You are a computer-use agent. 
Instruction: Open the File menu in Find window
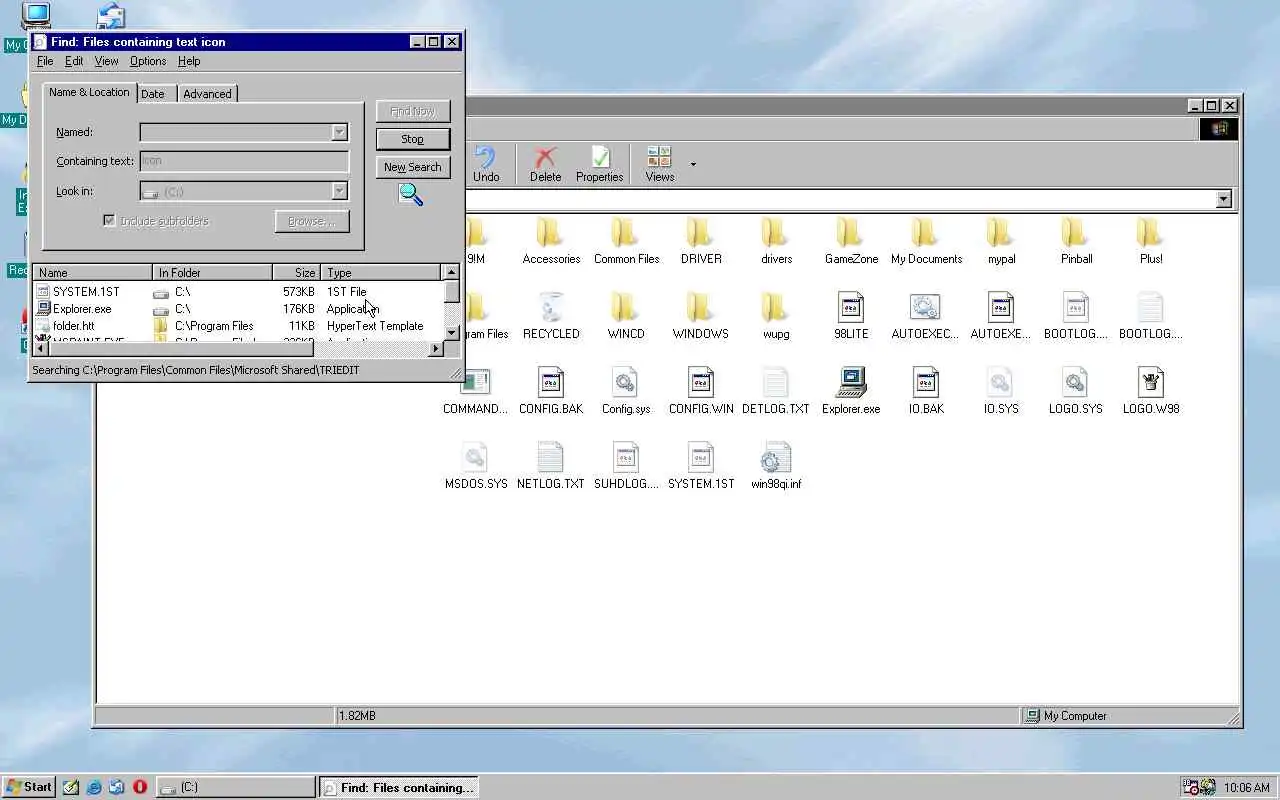[45, 61]
